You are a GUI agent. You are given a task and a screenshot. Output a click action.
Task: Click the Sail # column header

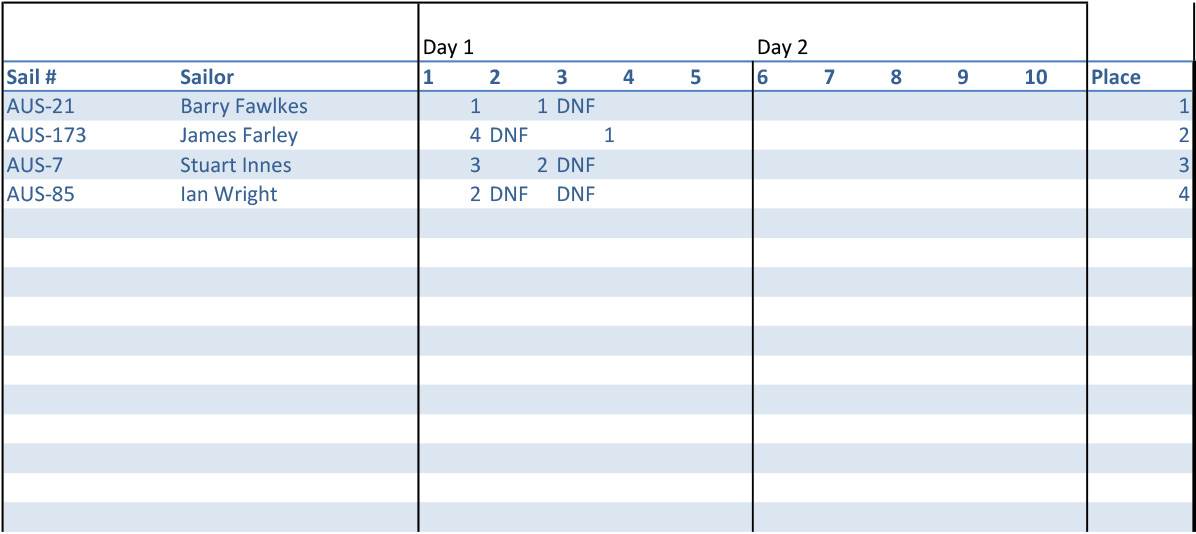tap(30, 77)
